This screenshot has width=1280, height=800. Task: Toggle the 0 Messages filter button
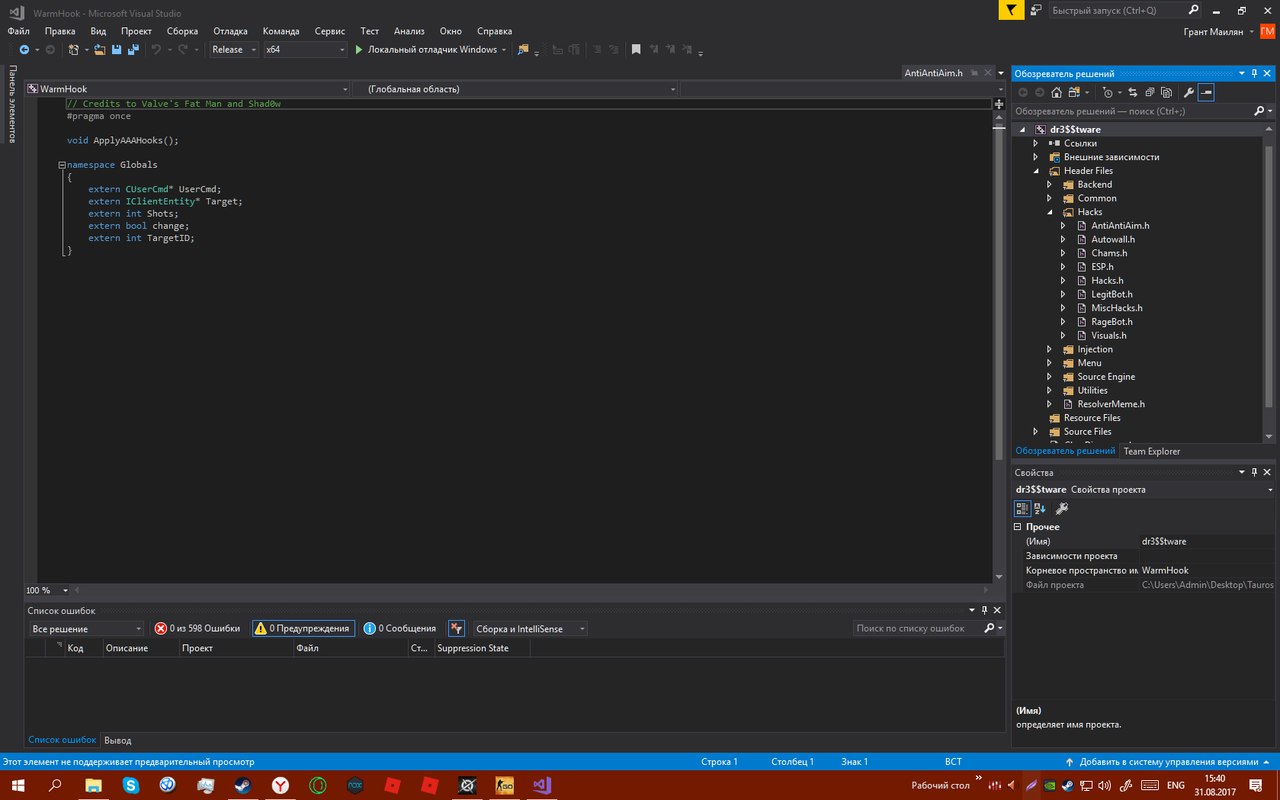tap(400, 629)
